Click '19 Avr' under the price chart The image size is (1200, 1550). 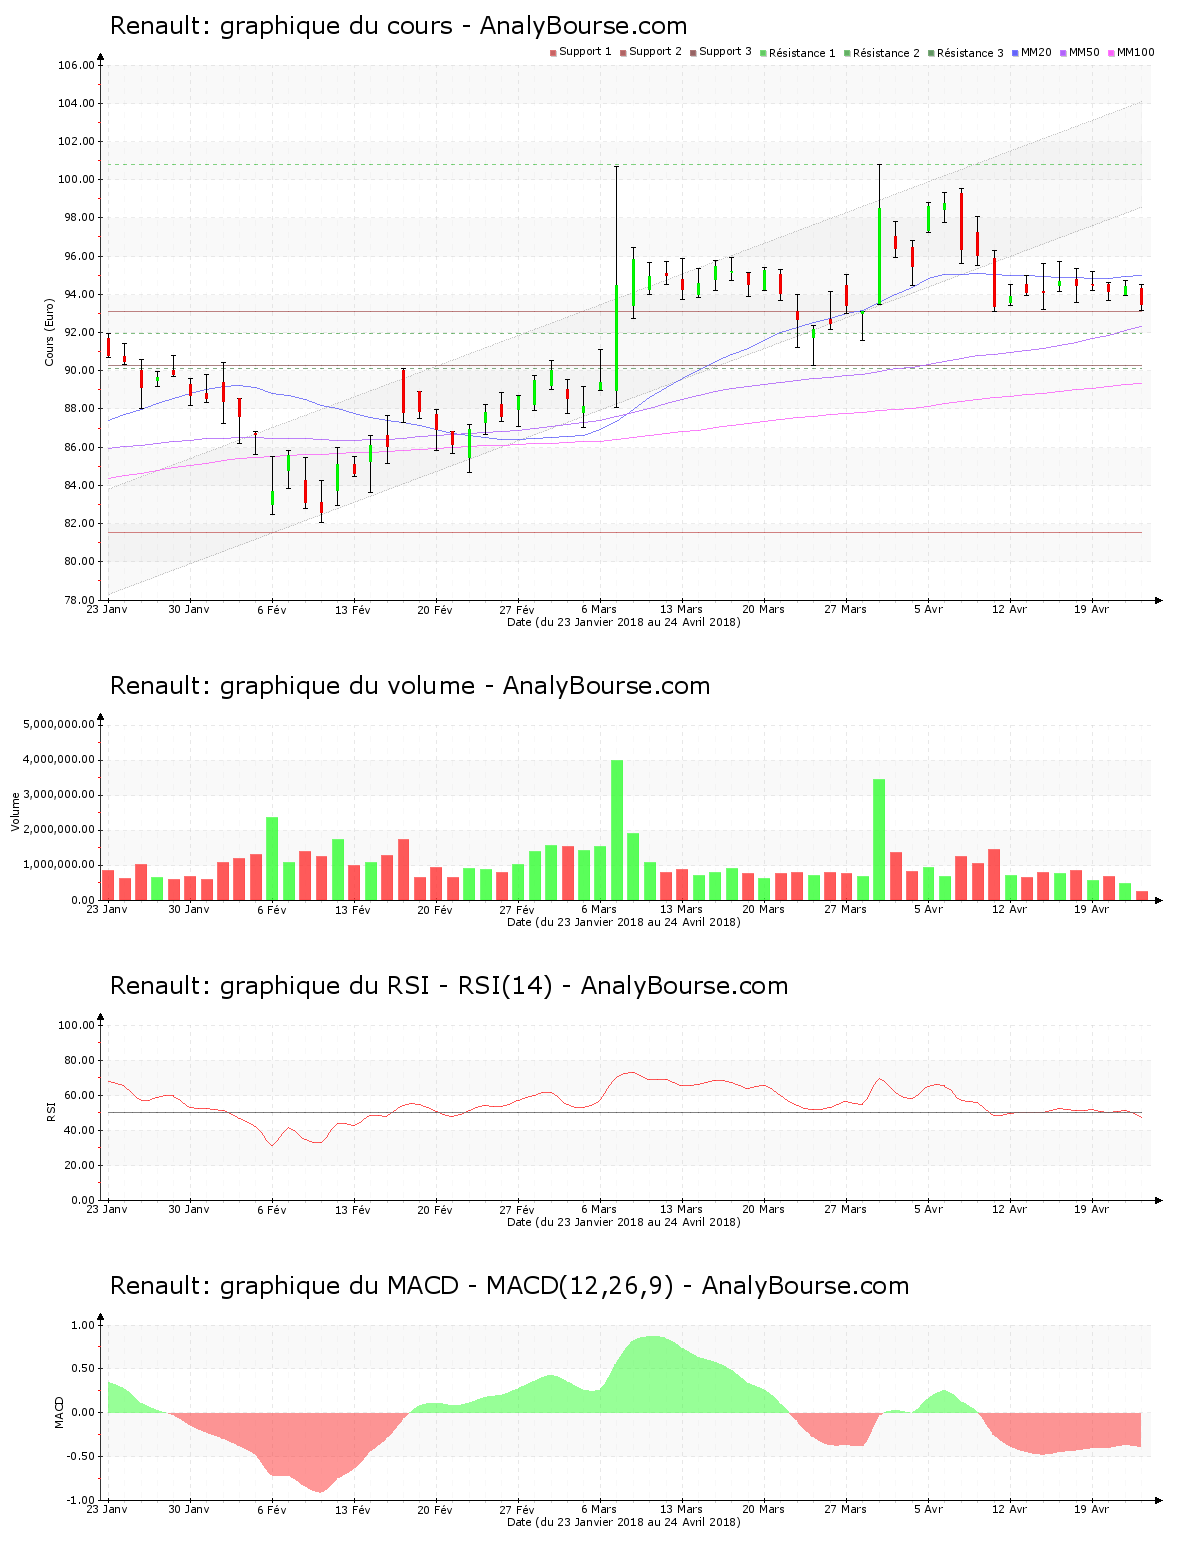tap(1091, 609)
